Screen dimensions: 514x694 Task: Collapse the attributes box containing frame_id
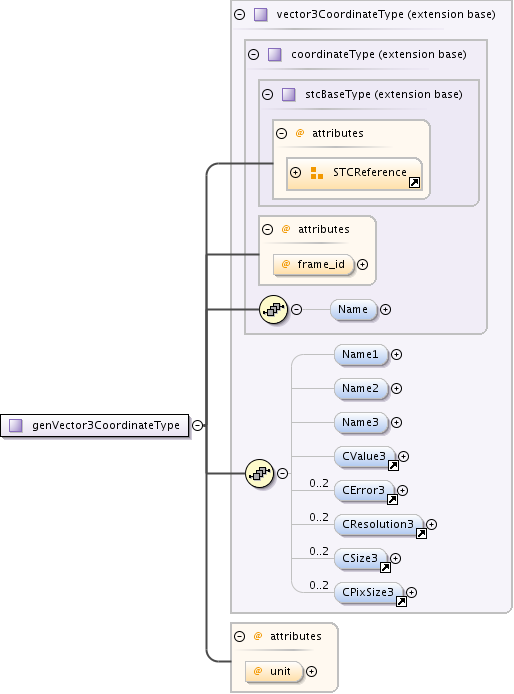tap(267, 229)
